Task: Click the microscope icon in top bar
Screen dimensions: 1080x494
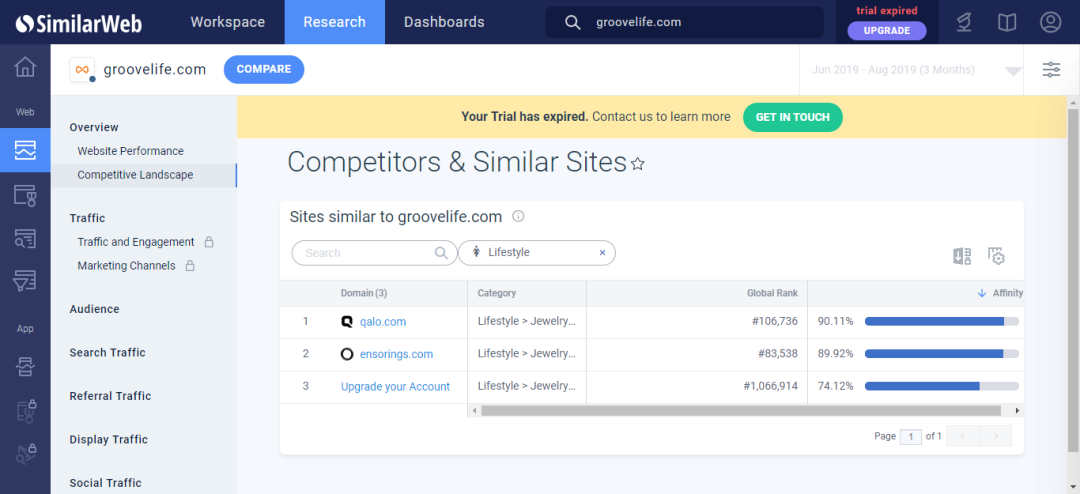Action: [964, 23]
